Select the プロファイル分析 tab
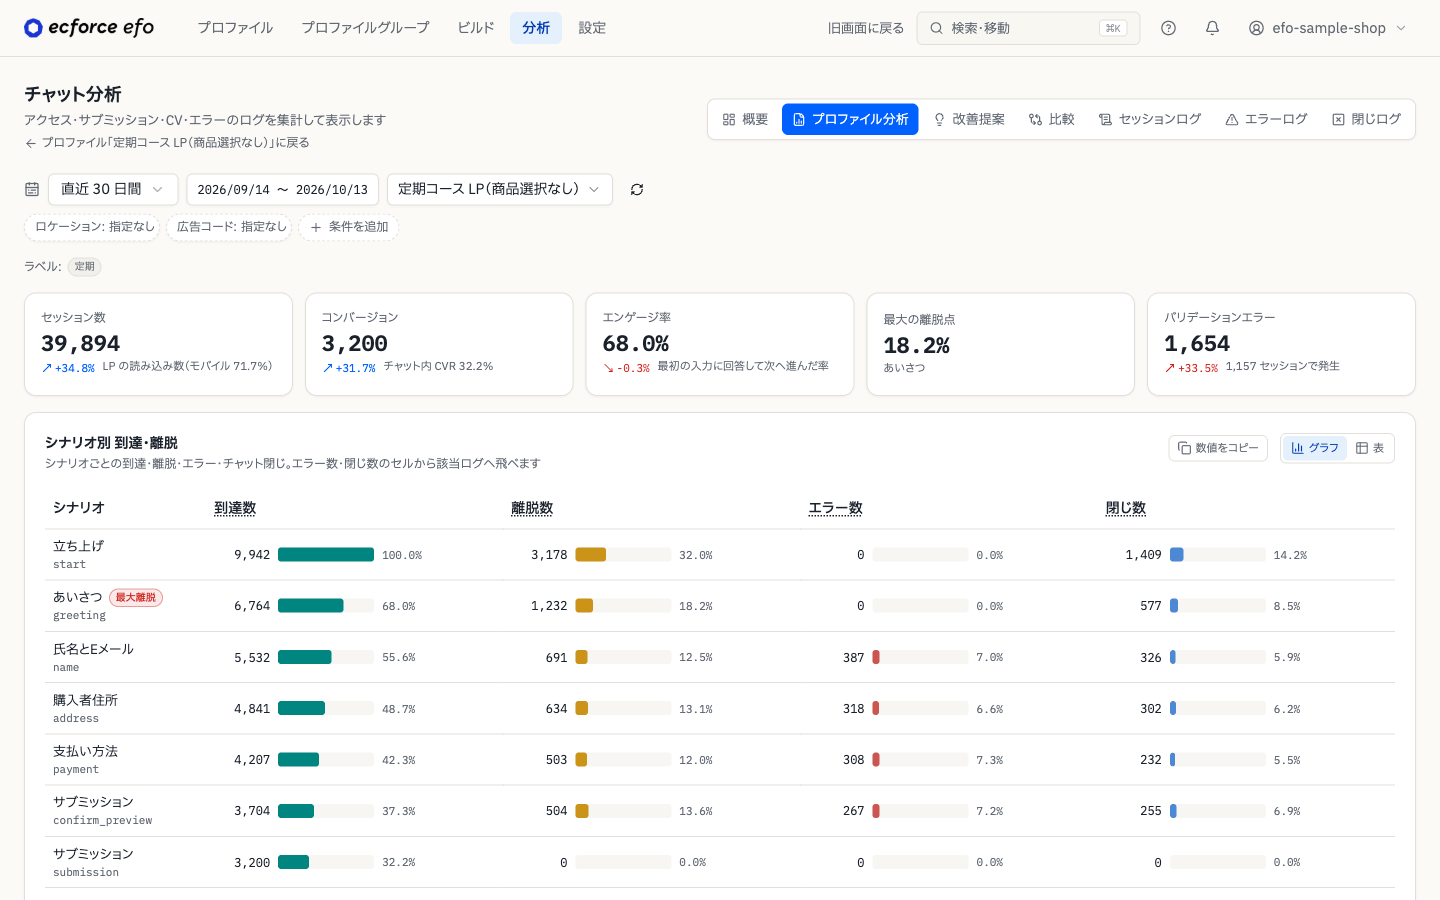Screen dimensions: 1440x900 [x=850, y=119]
